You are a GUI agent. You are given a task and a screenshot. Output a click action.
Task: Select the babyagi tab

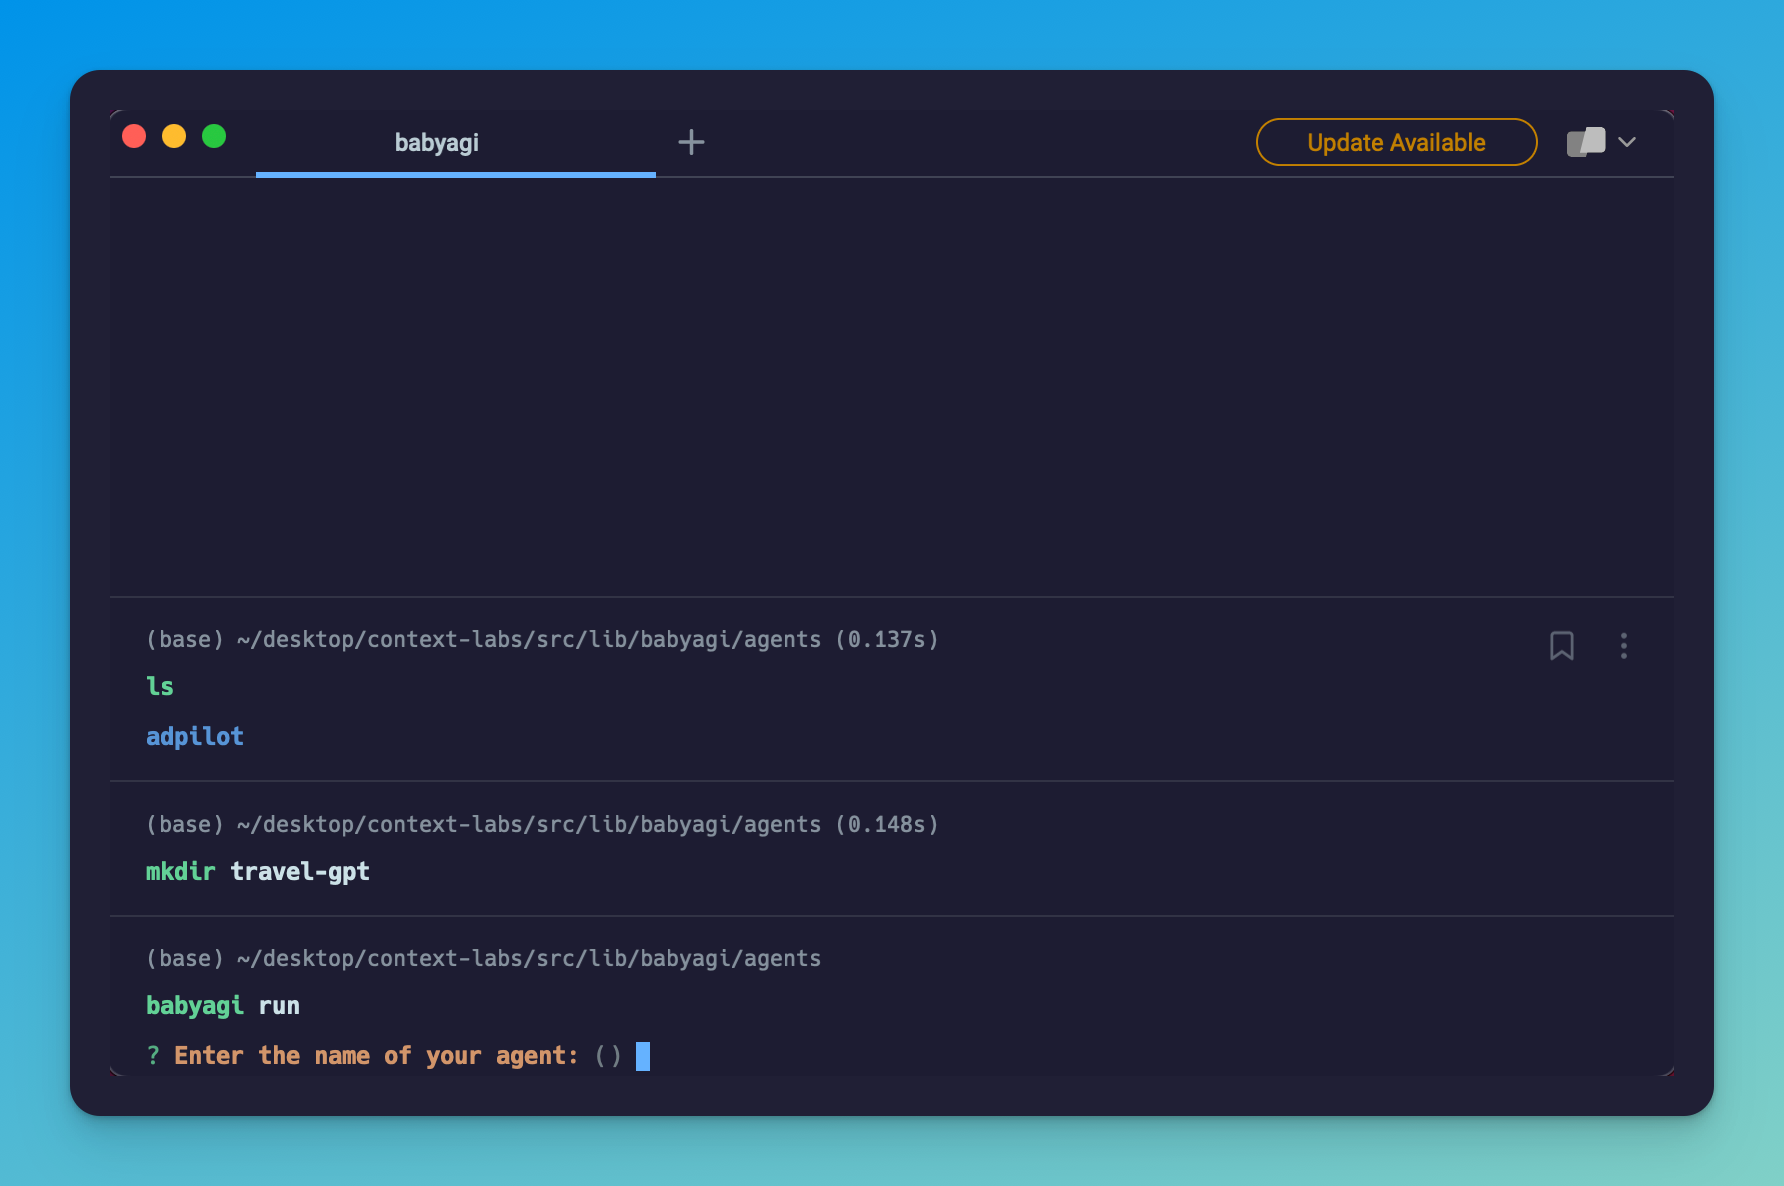click(456, 142)
